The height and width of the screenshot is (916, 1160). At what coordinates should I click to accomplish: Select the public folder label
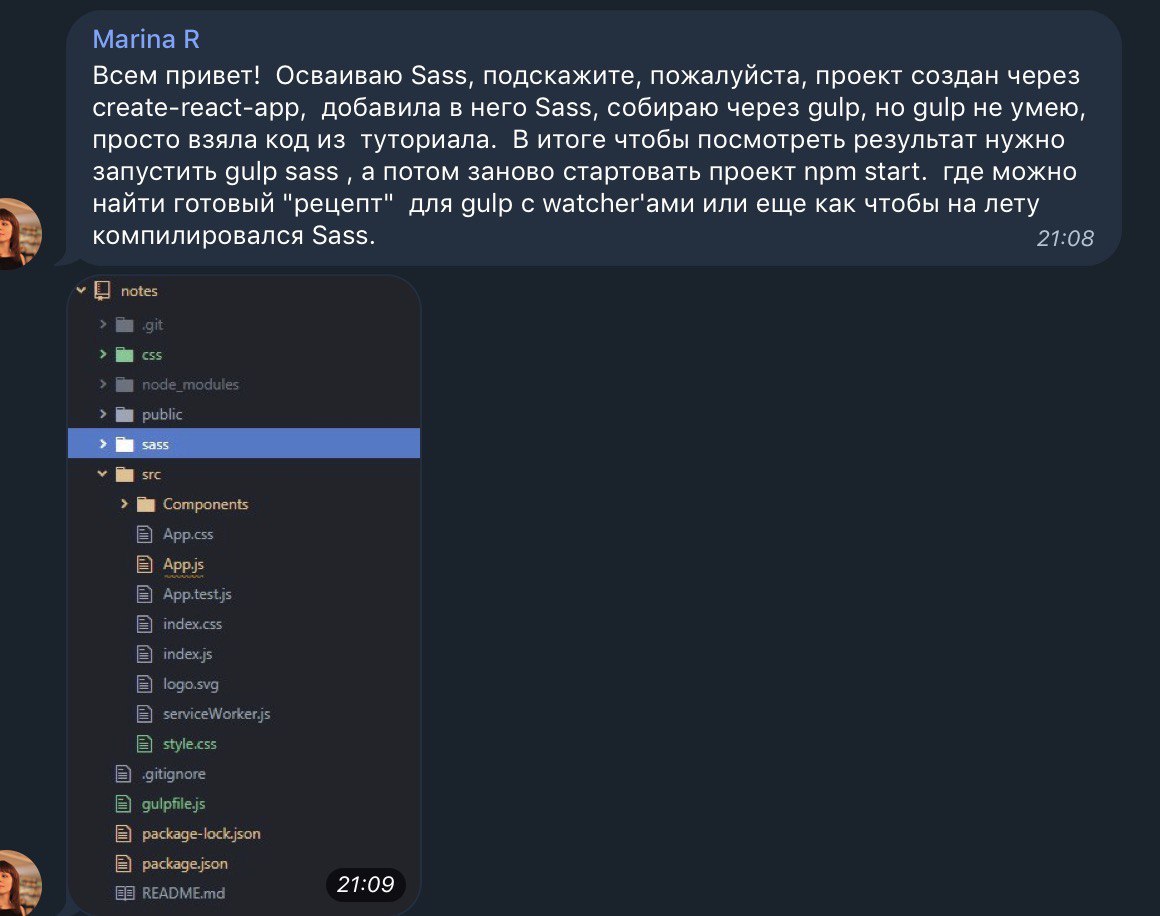coord(162,414)
